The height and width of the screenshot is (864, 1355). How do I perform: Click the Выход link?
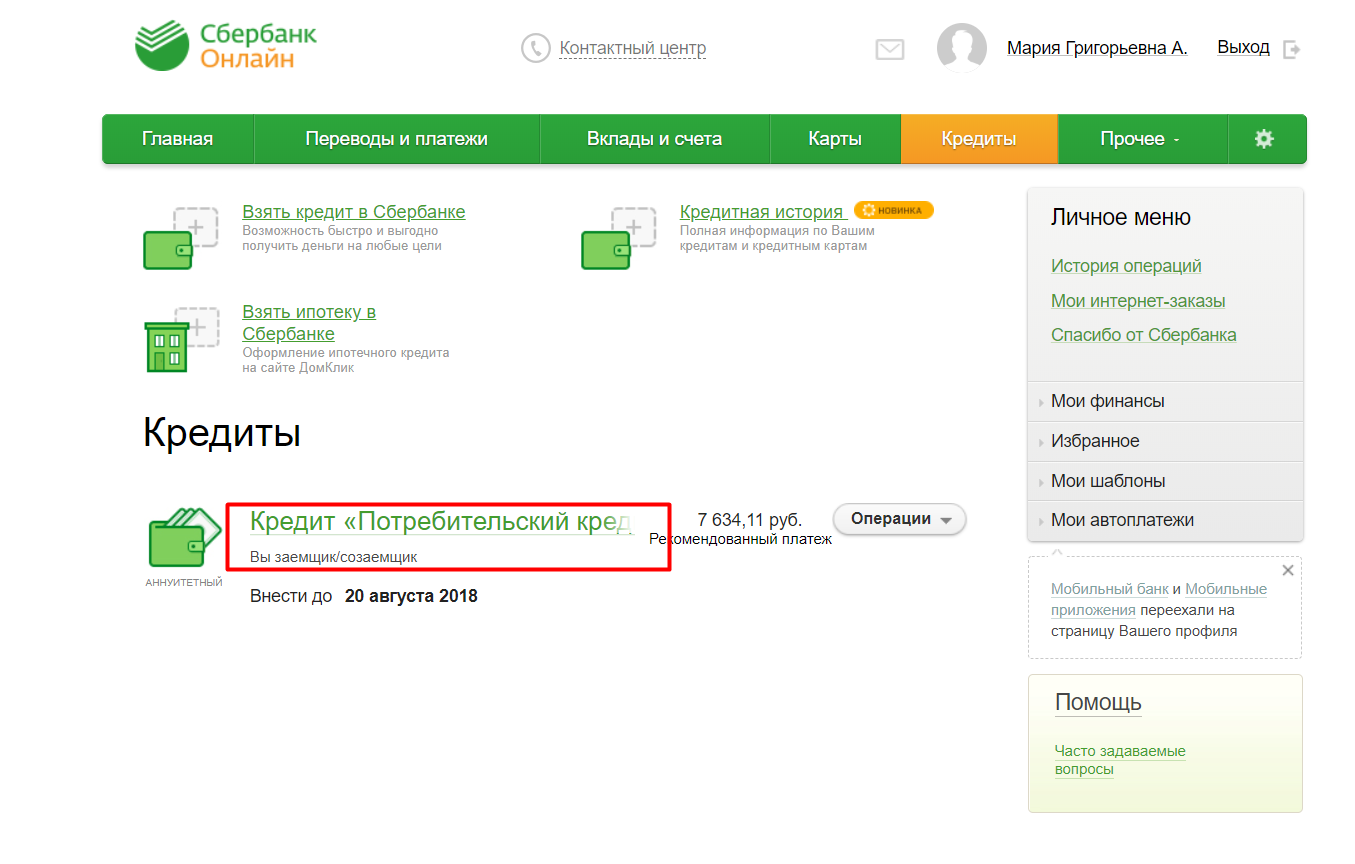[x=1243, y=47]
